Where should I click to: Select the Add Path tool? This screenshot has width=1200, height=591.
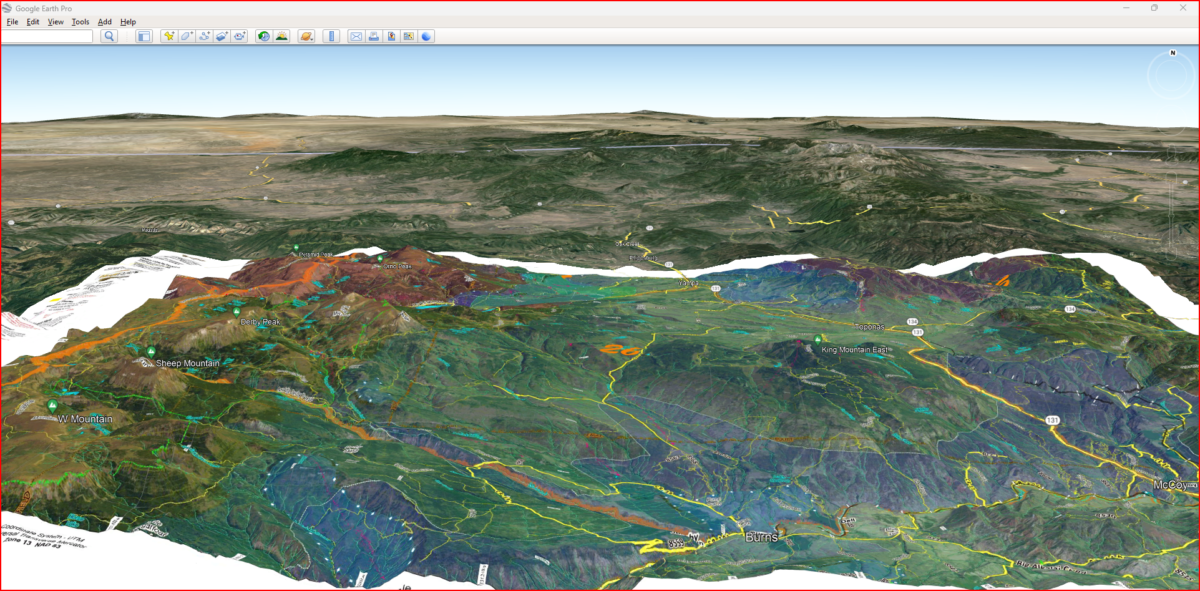204,36
